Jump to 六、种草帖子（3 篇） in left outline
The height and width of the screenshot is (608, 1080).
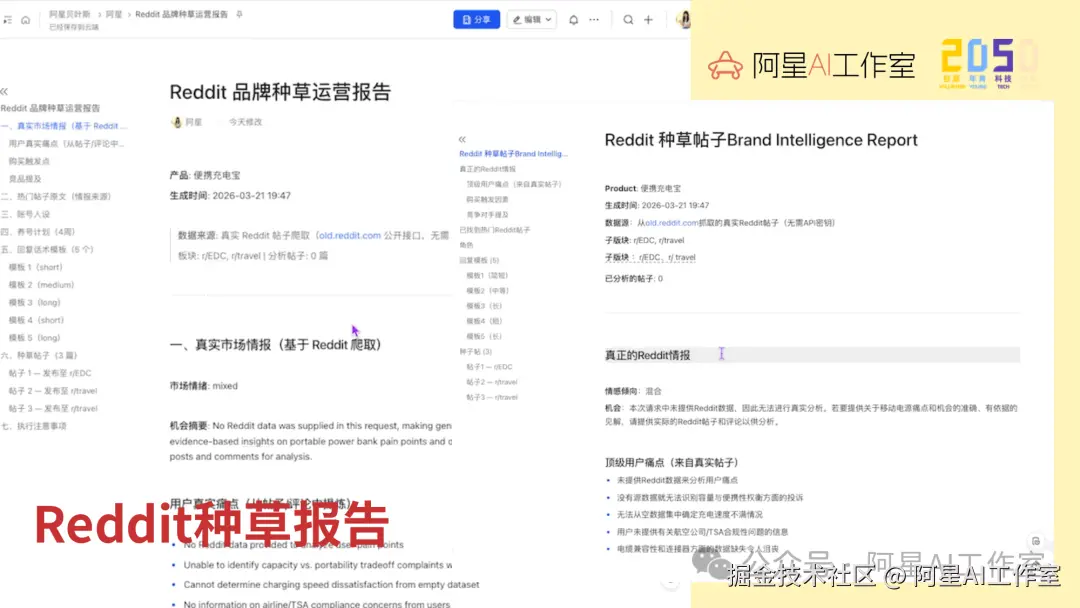coord(39,355)
